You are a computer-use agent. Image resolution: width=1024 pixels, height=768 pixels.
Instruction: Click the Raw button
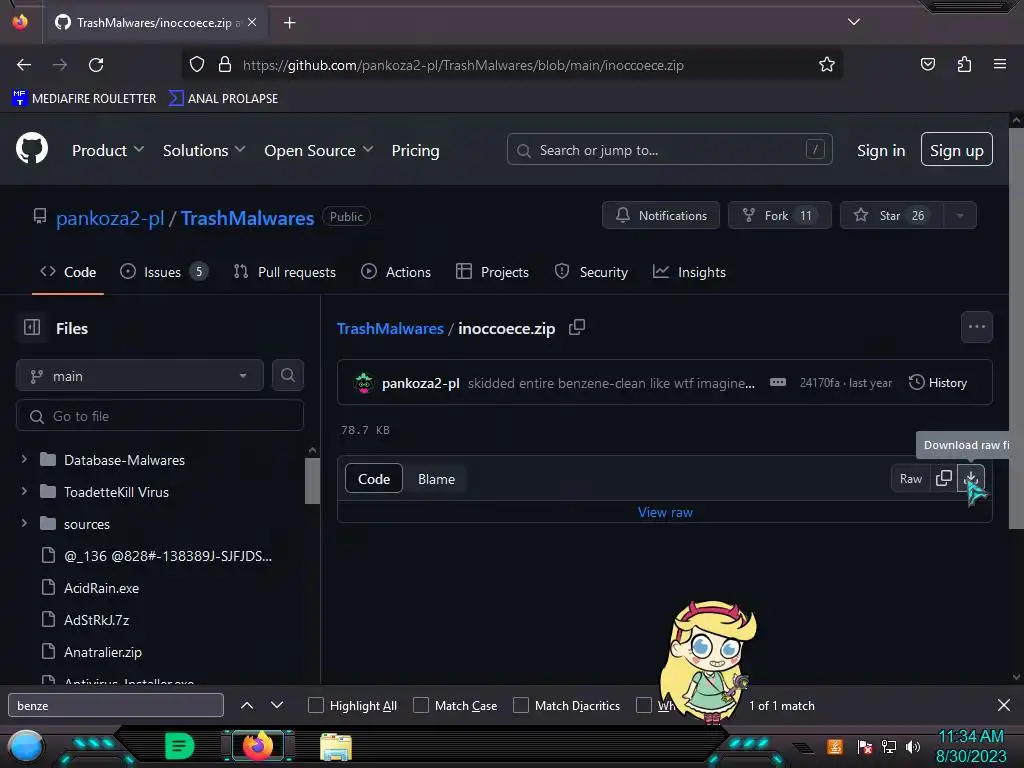pos(910,479)
